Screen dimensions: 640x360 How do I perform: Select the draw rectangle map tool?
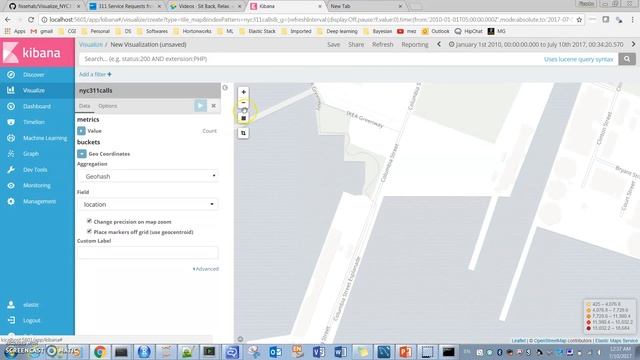[x=243, y=118]
